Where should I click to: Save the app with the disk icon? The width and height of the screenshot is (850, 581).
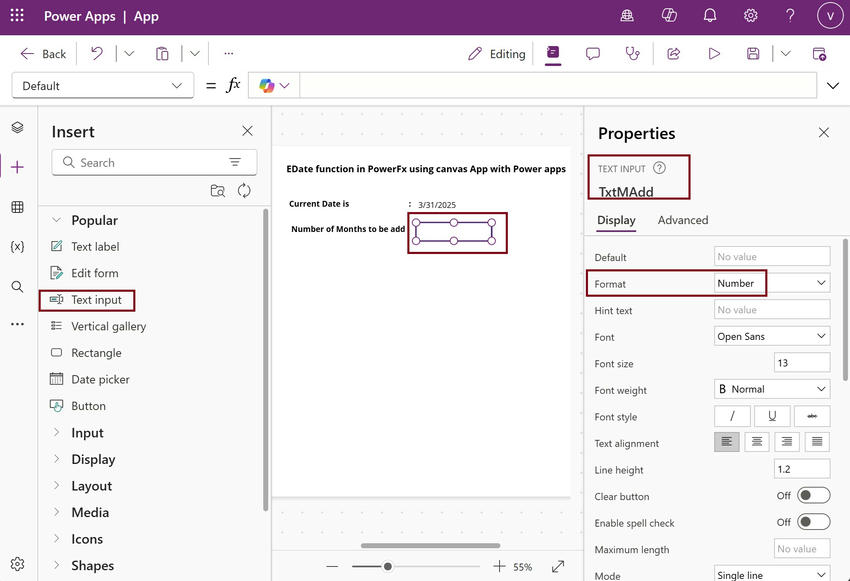(x=753, y=53)
